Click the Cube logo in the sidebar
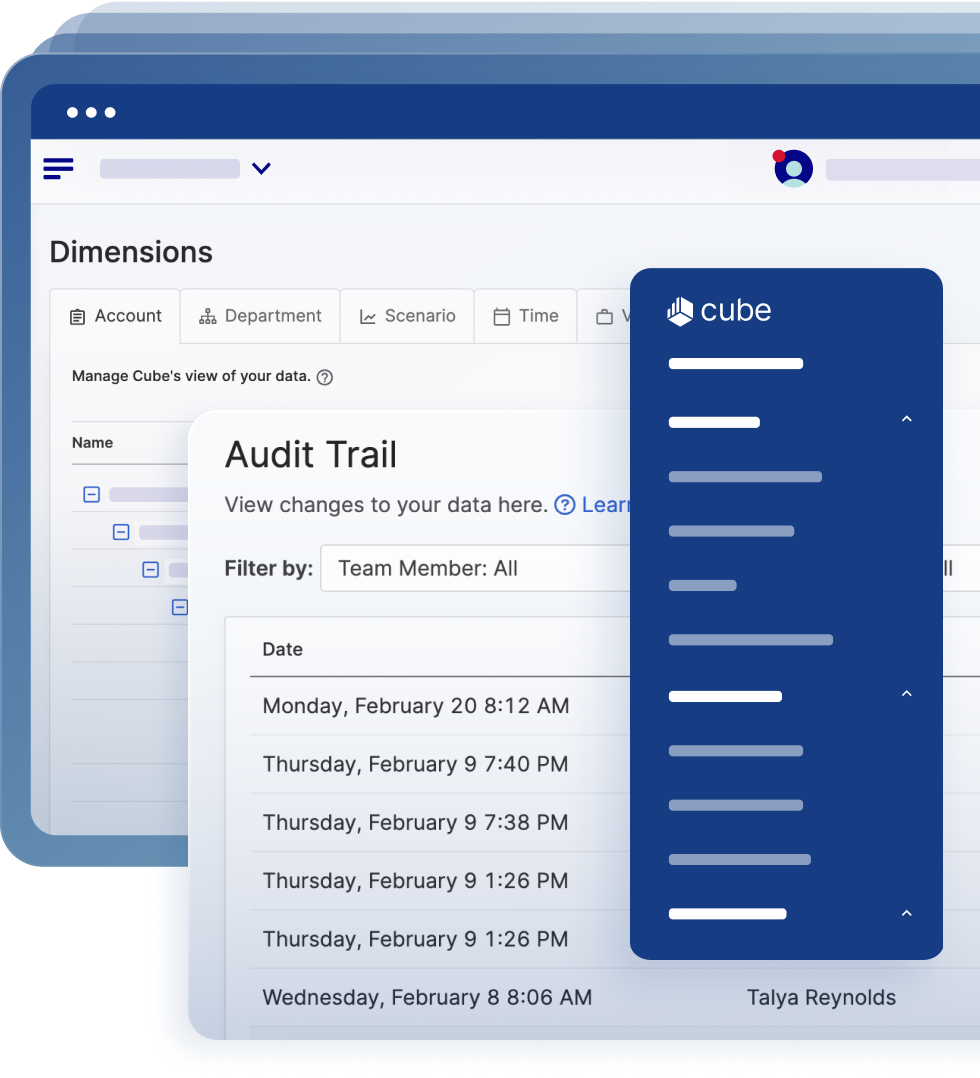This screenshot has width=980, height=1078. pos(719,311)
